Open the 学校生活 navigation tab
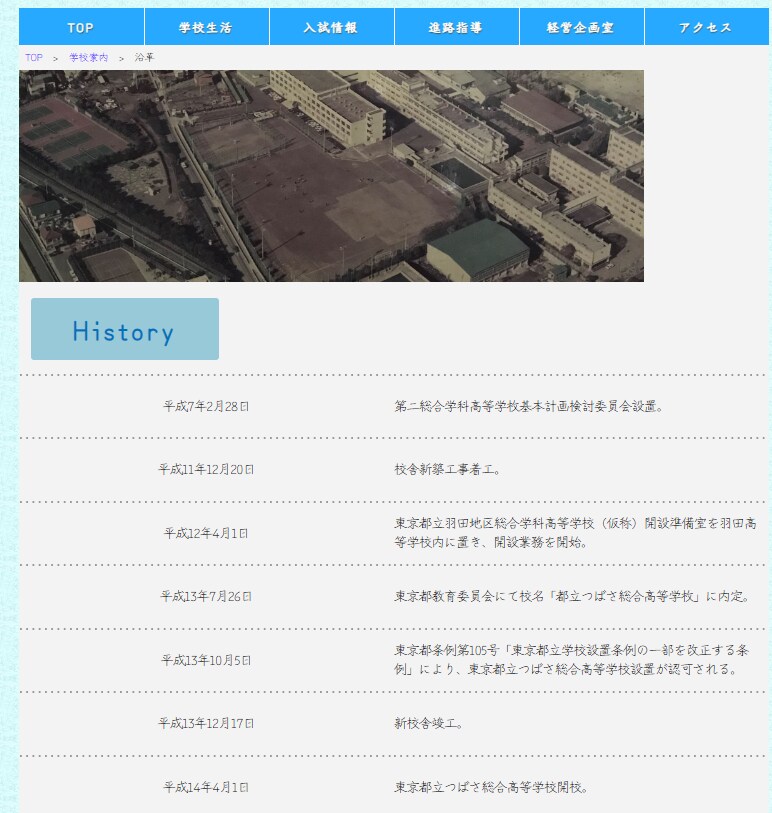This screenshot has height=813, width=772. [x=207, y=27]
